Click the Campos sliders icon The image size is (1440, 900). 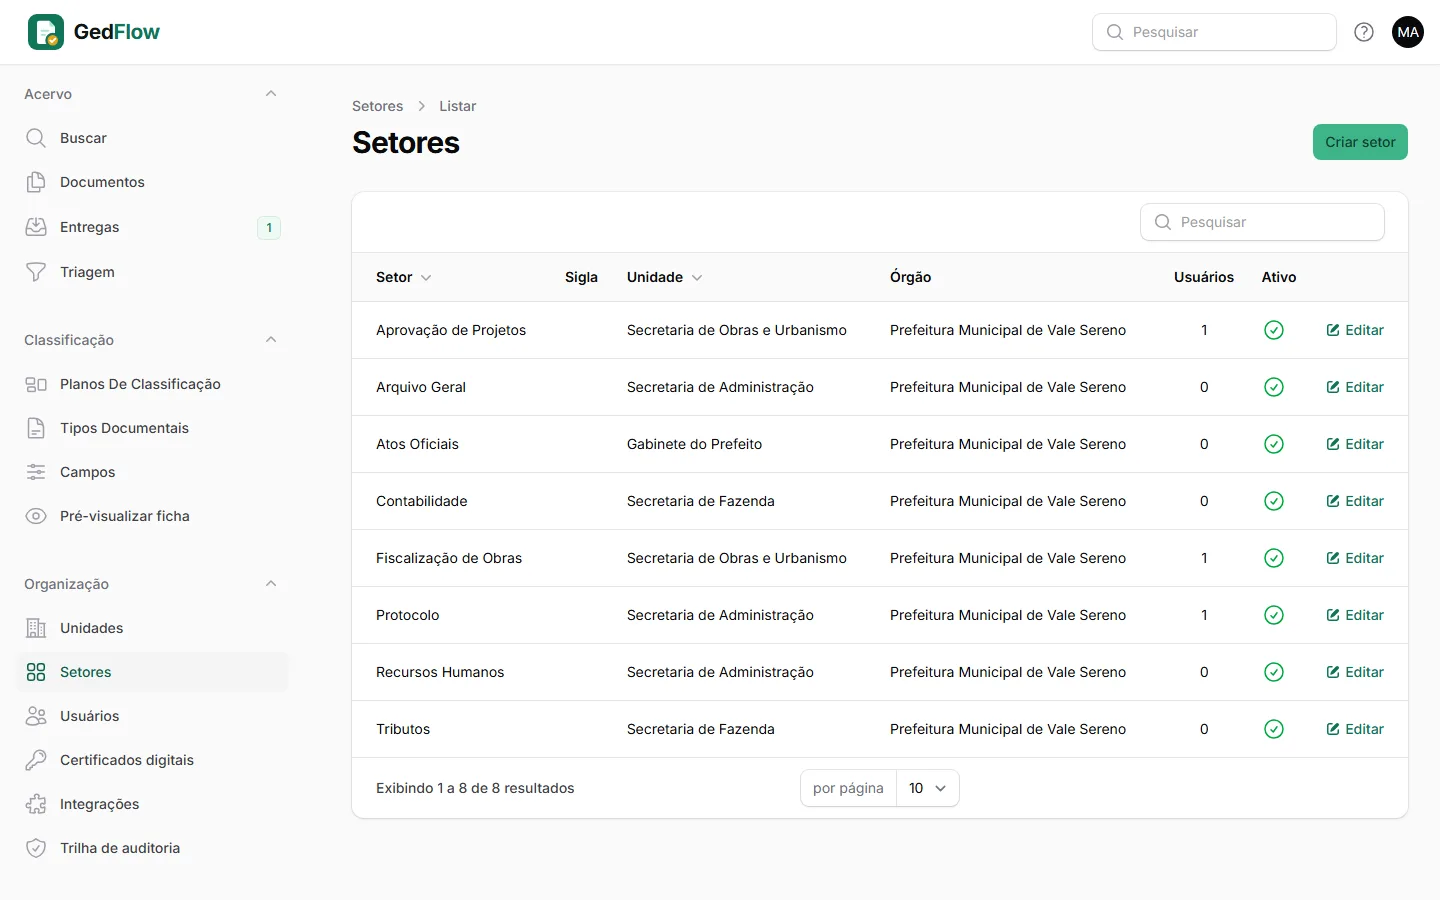tap(36, 472)
